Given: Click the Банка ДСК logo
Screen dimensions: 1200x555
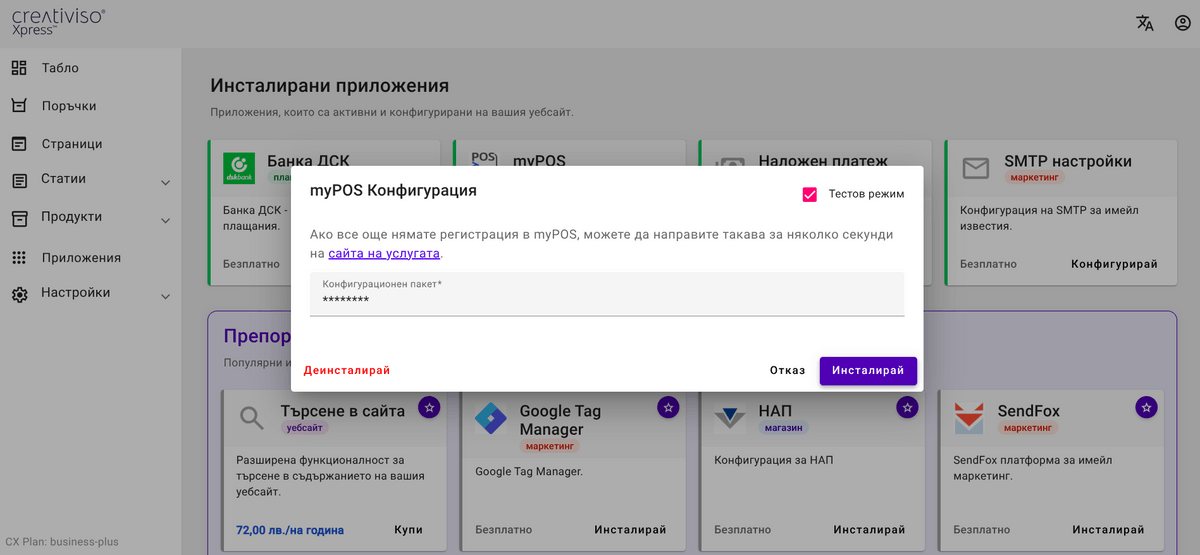Looking at the screenshot, I should click(x=239, y=167).
